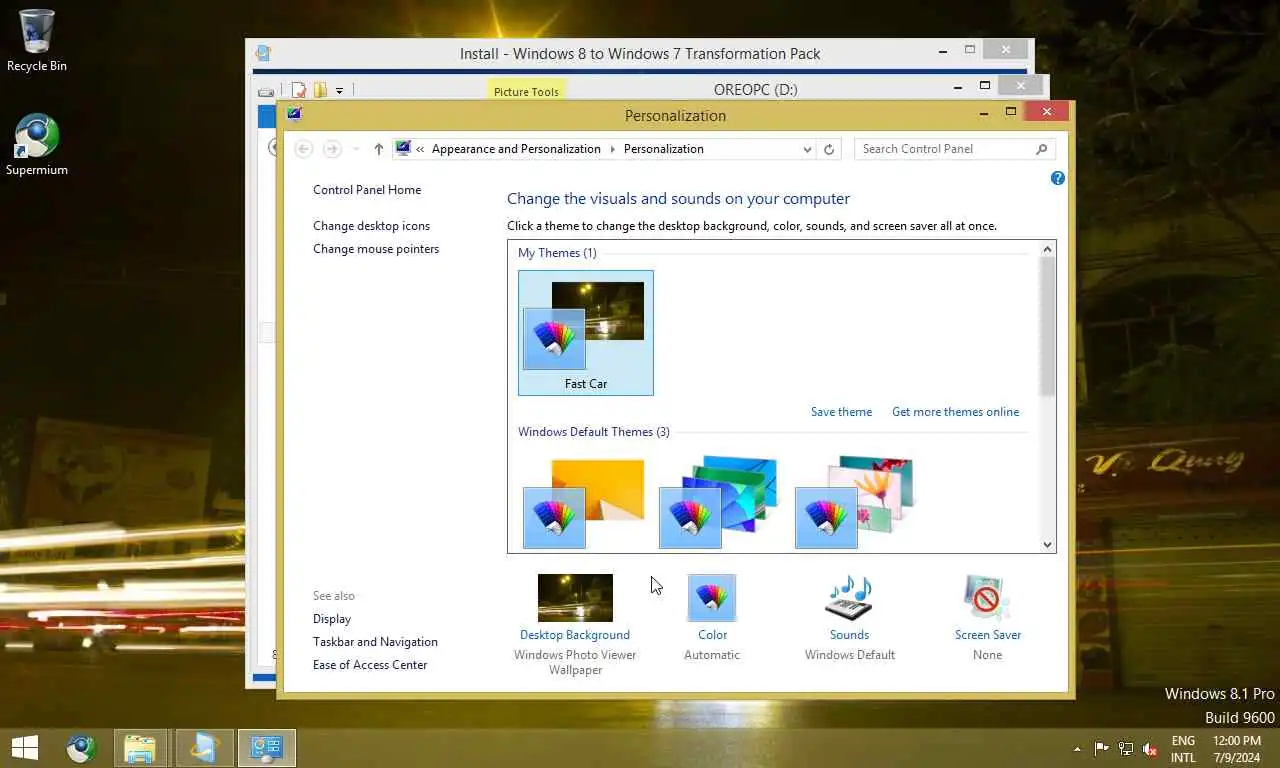This screenshot has width=1280, height=768.
Task: Click the search magnifier icon
Action: tap(1041, 149)
